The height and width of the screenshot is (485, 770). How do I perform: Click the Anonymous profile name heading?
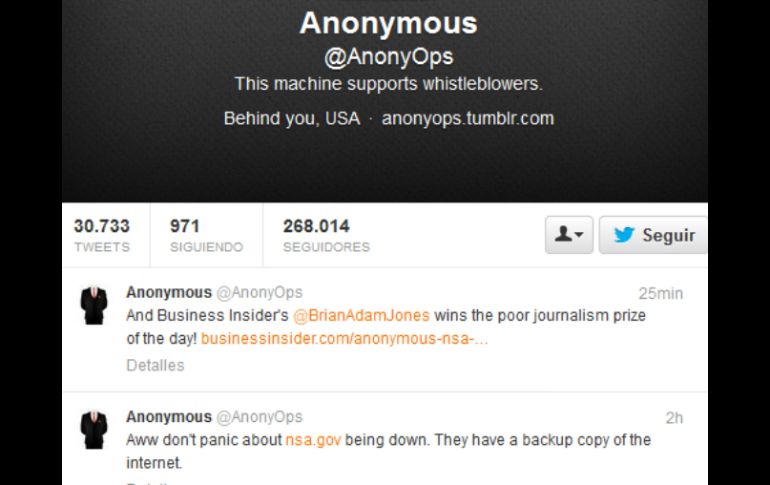click(388, 23)
